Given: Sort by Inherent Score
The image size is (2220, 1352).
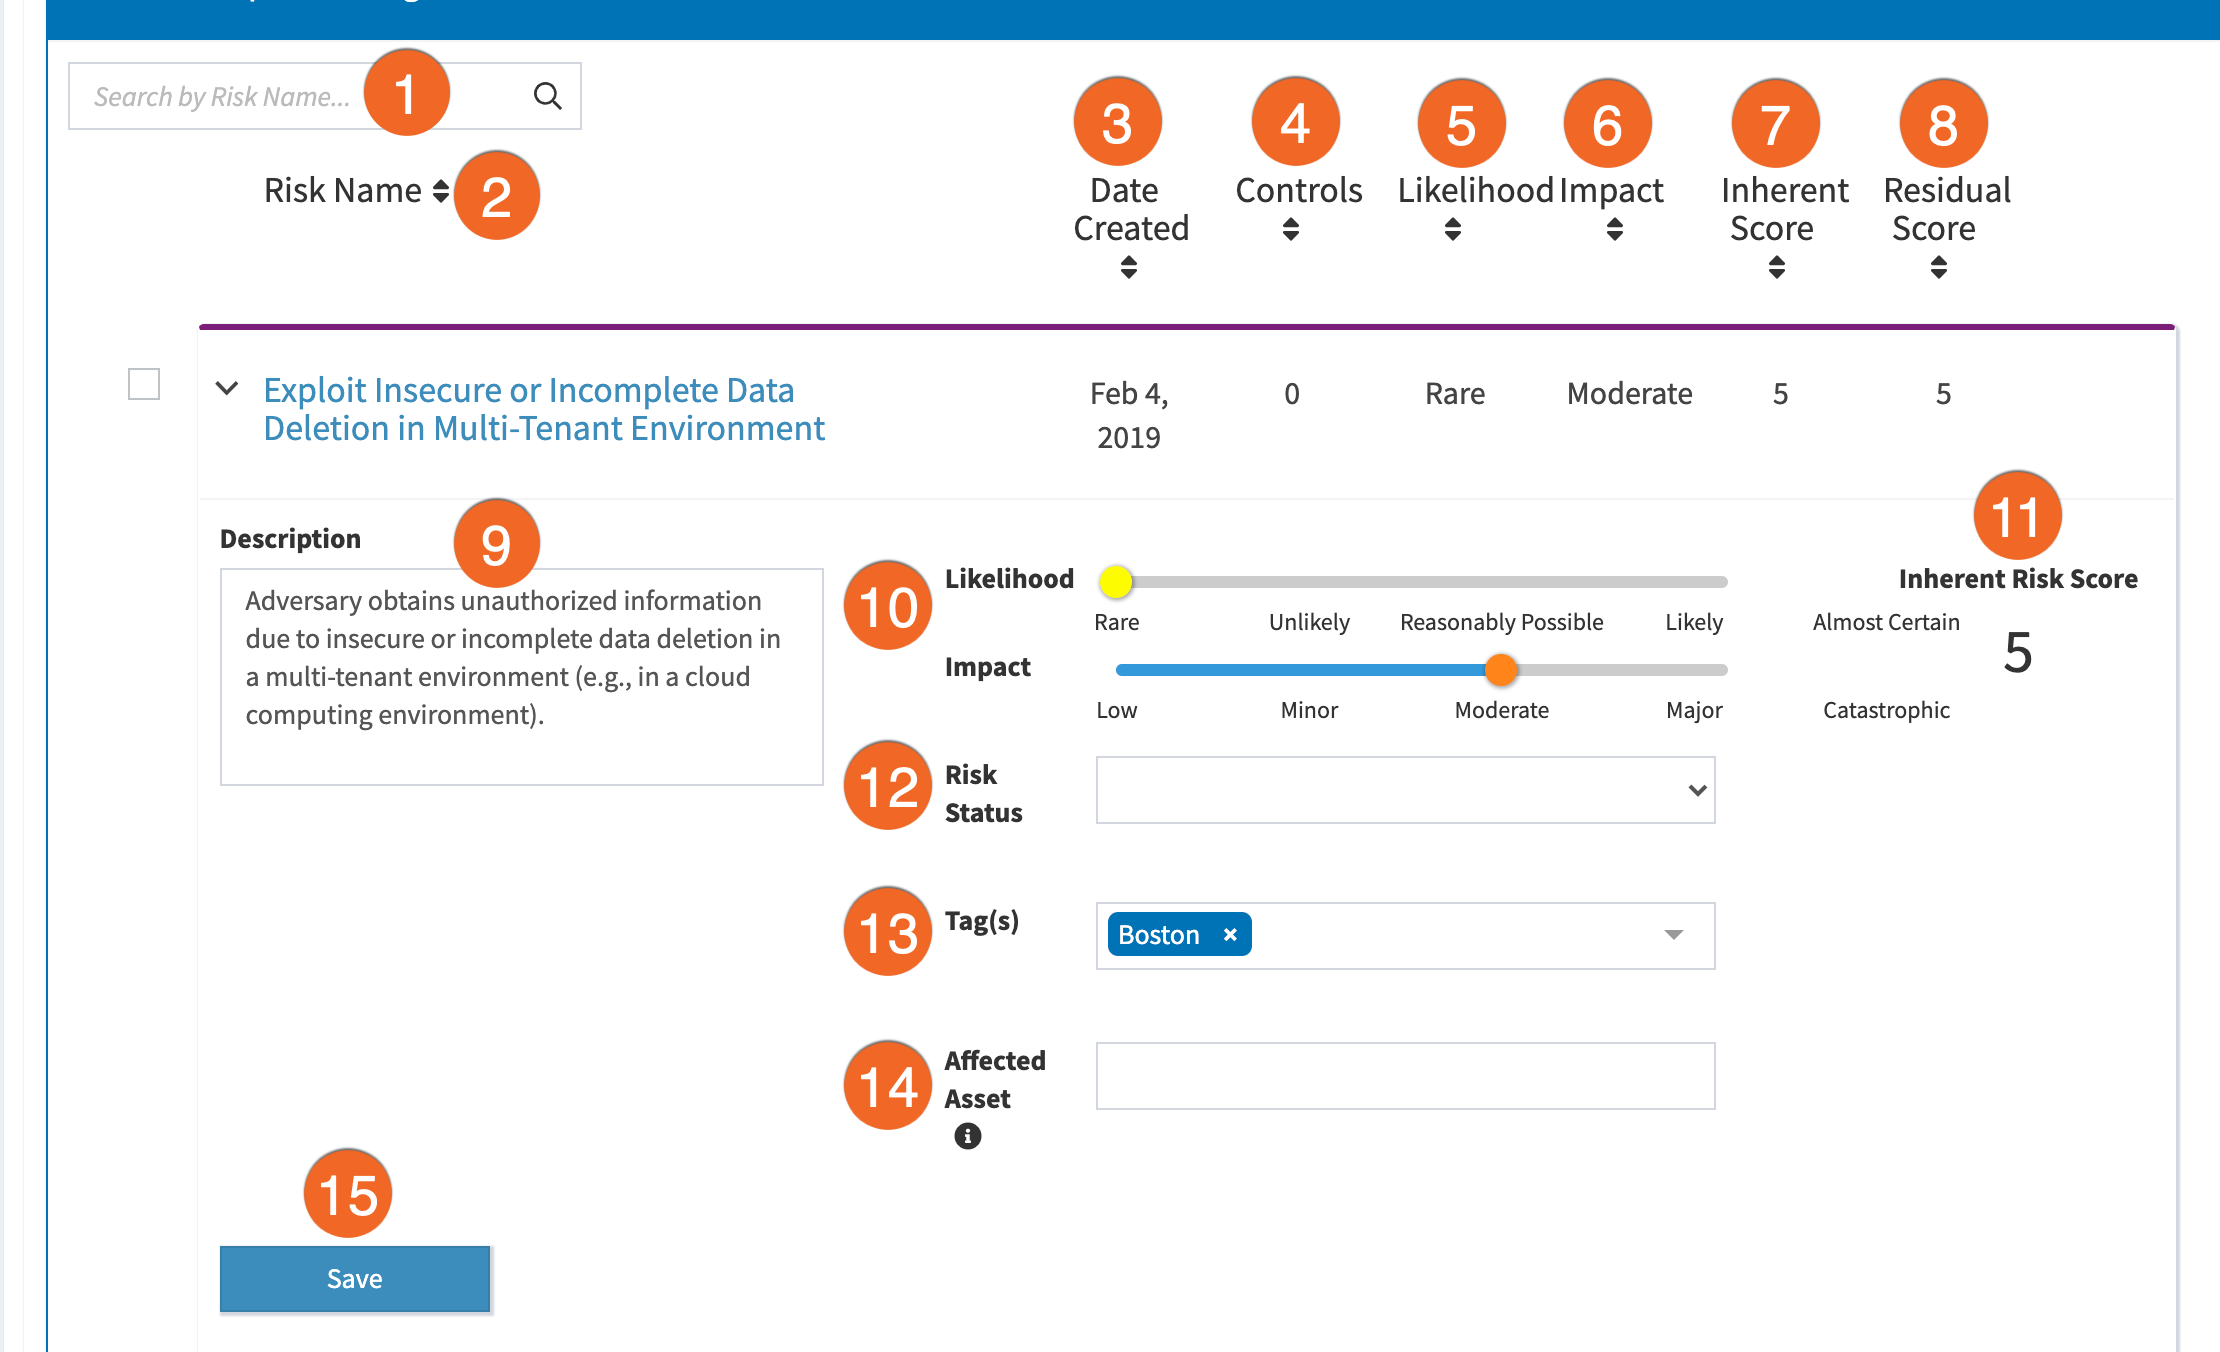Looking at the screenshot, I should click(1775, 267).
